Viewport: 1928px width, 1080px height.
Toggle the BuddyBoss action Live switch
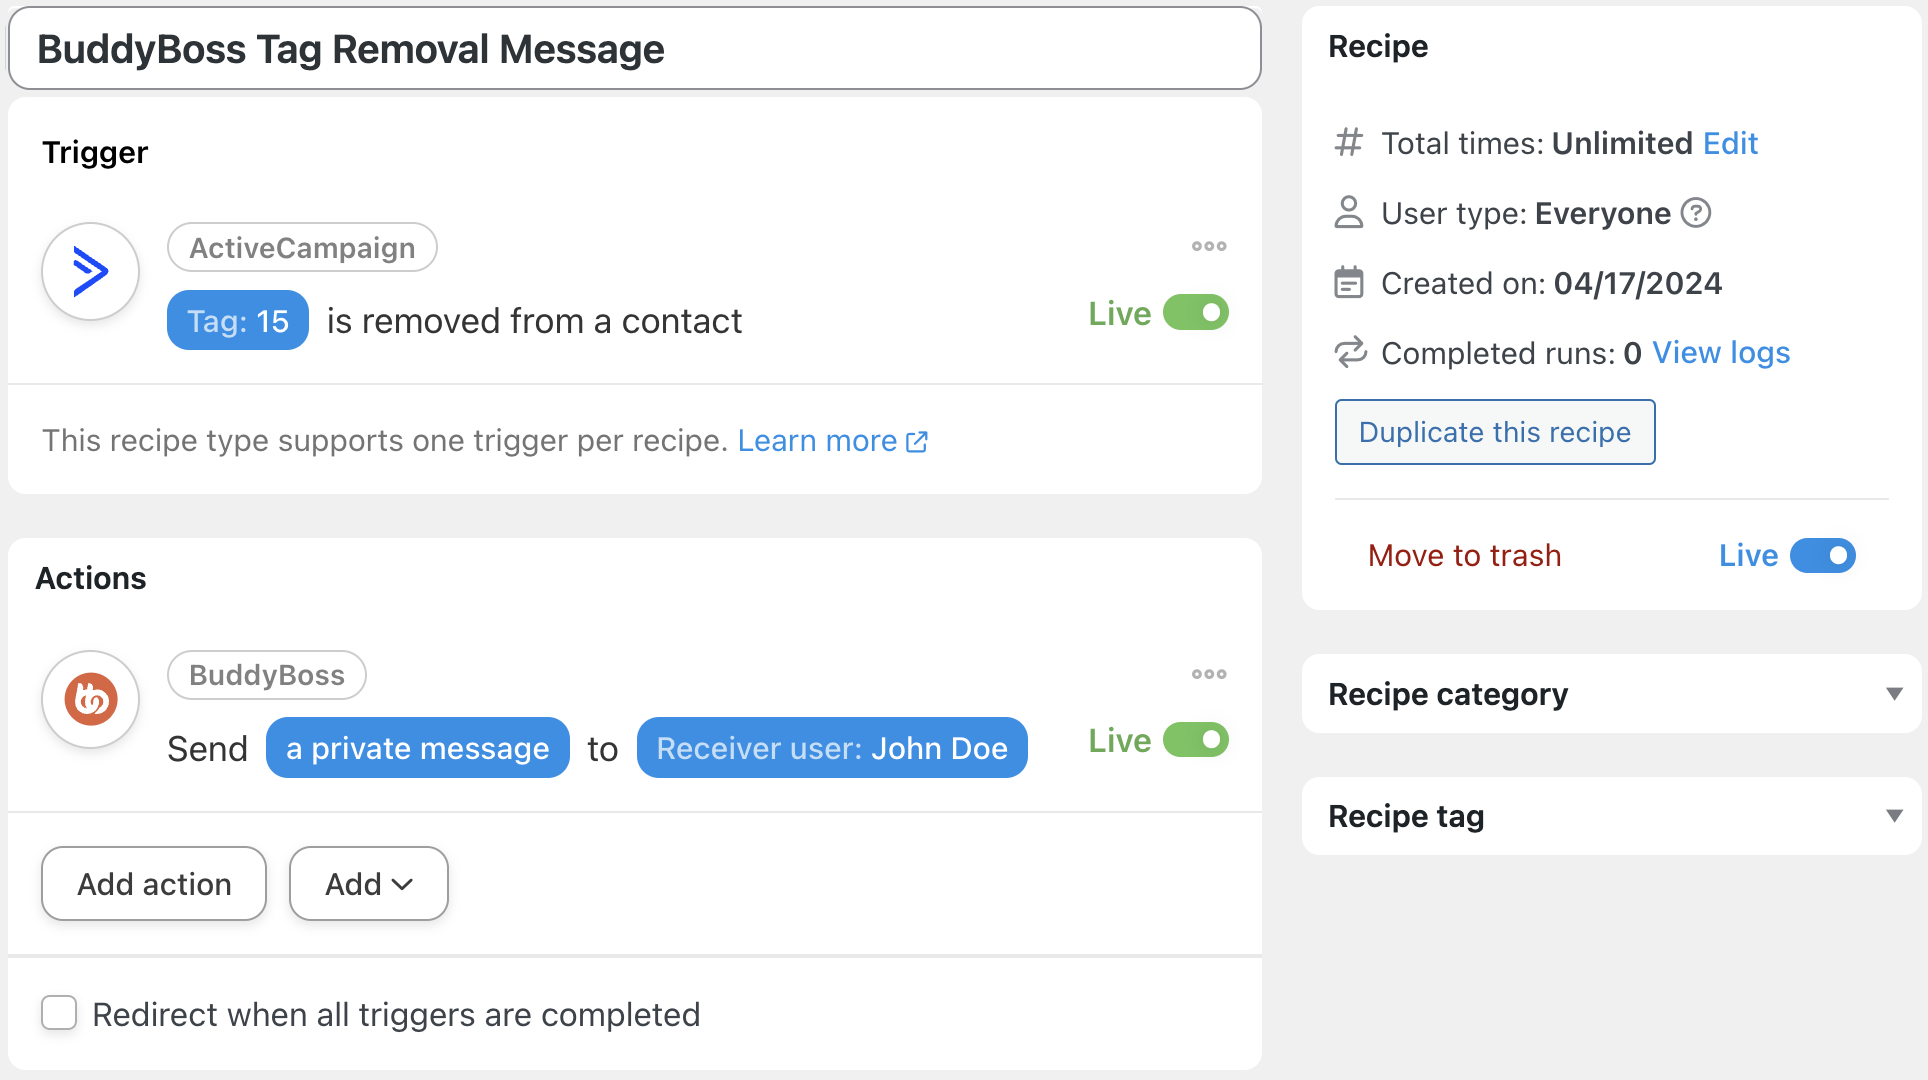point(1196,741)
